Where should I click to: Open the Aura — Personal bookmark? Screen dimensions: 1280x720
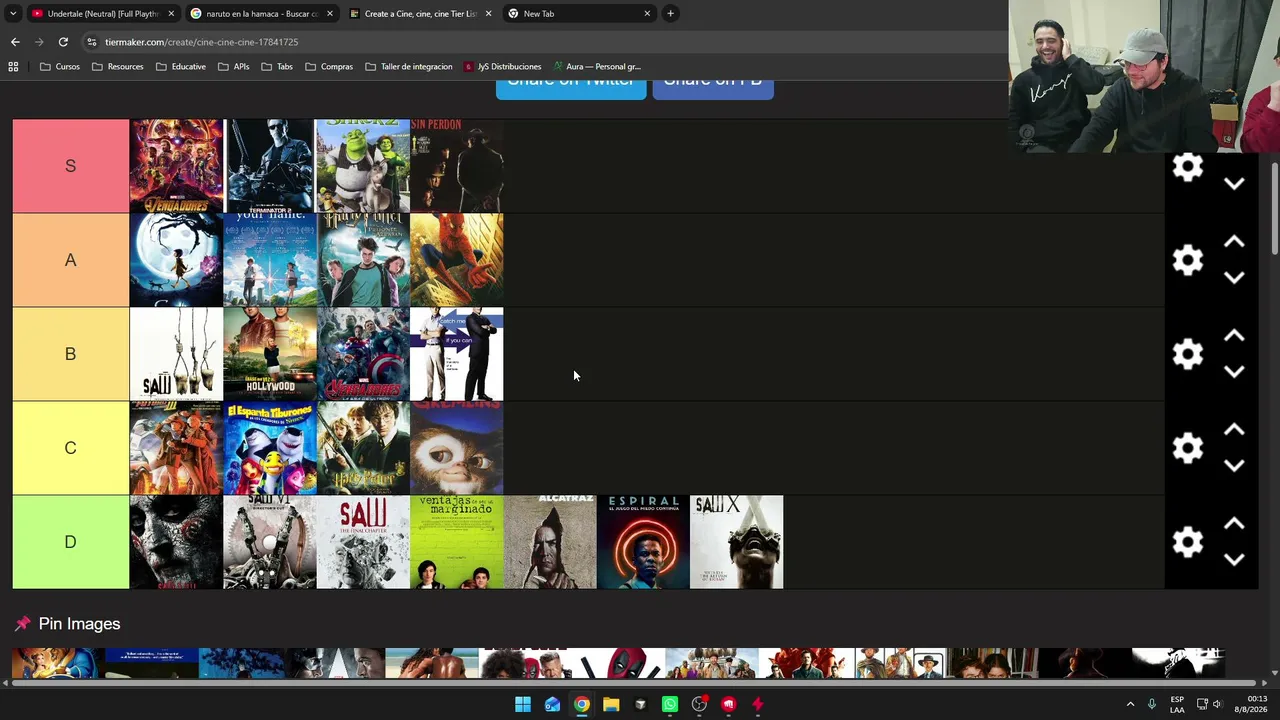click(x=596, y=67)
